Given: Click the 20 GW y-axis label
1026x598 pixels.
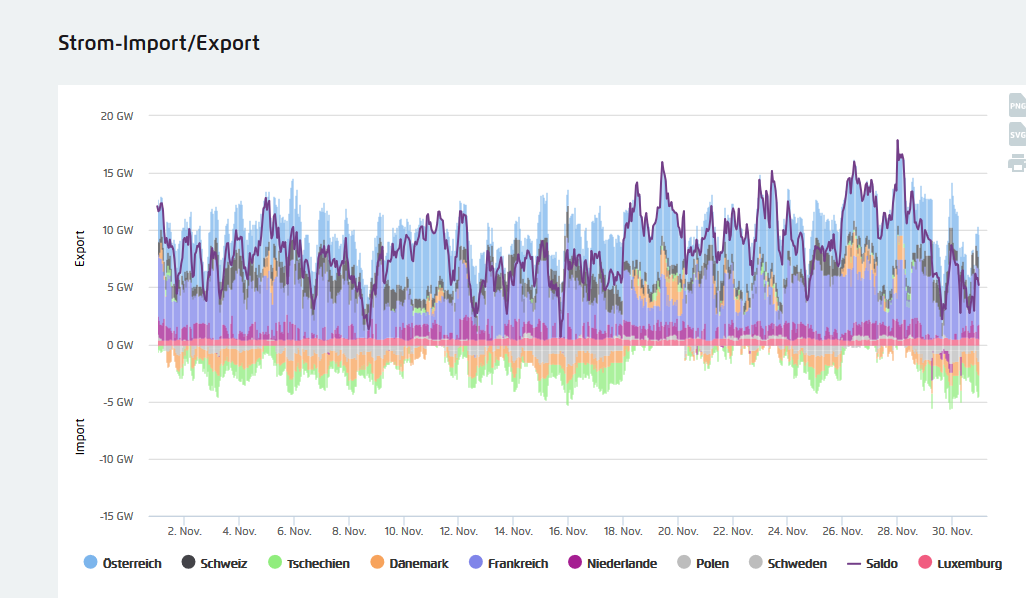Looking at the screenshot, I should click(117, 116).
